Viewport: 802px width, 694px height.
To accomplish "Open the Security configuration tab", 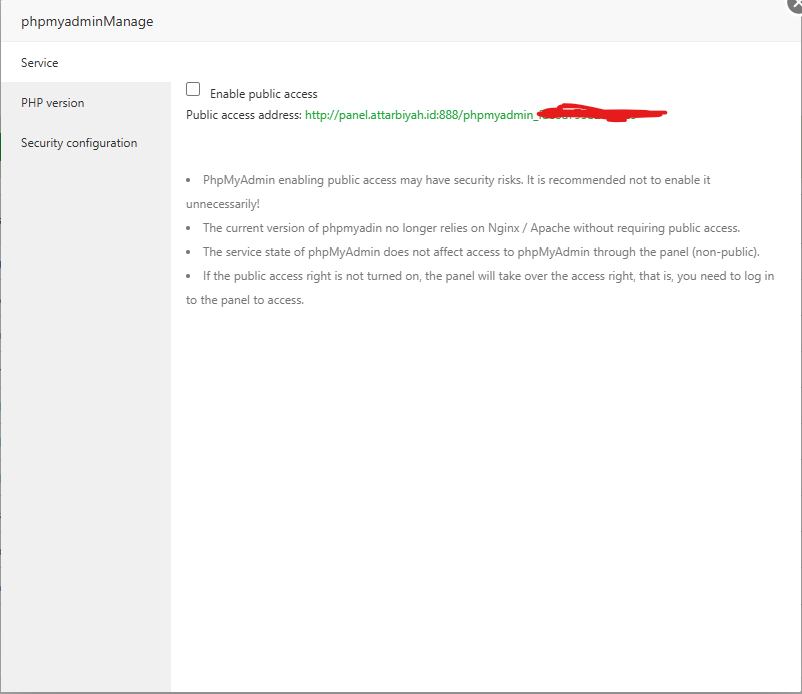I will pyautogui.click(x=86, y=143).
